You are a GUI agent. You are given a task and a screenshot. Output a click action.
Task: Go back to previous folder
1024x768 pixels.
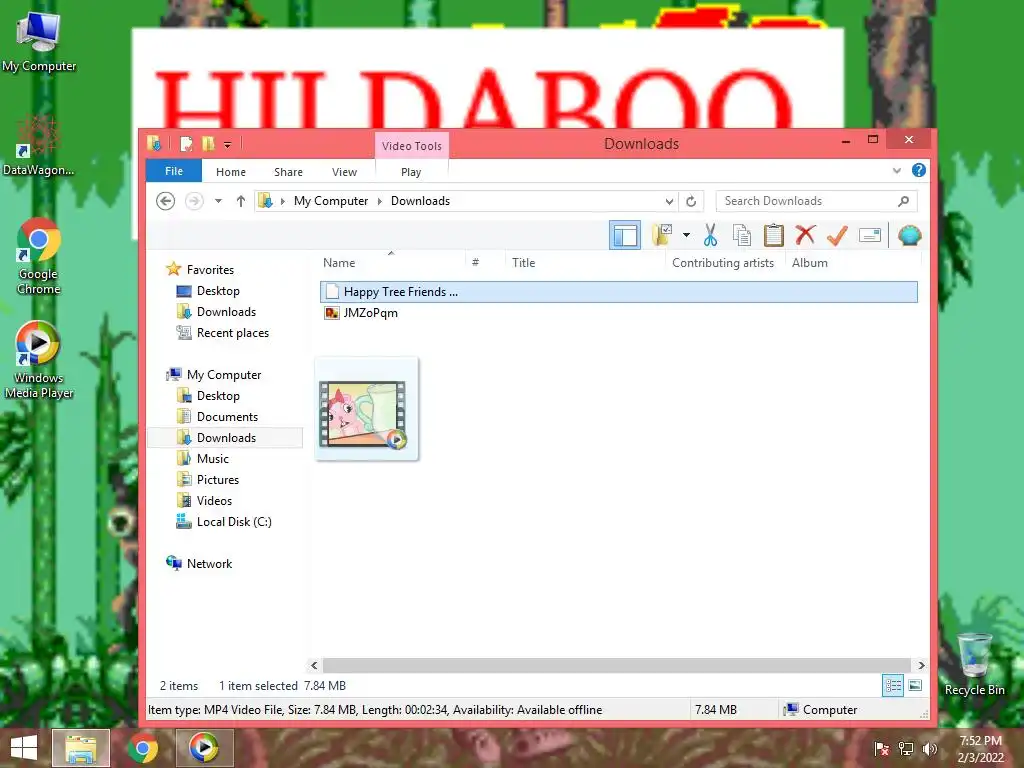click(x=166, y=201)
